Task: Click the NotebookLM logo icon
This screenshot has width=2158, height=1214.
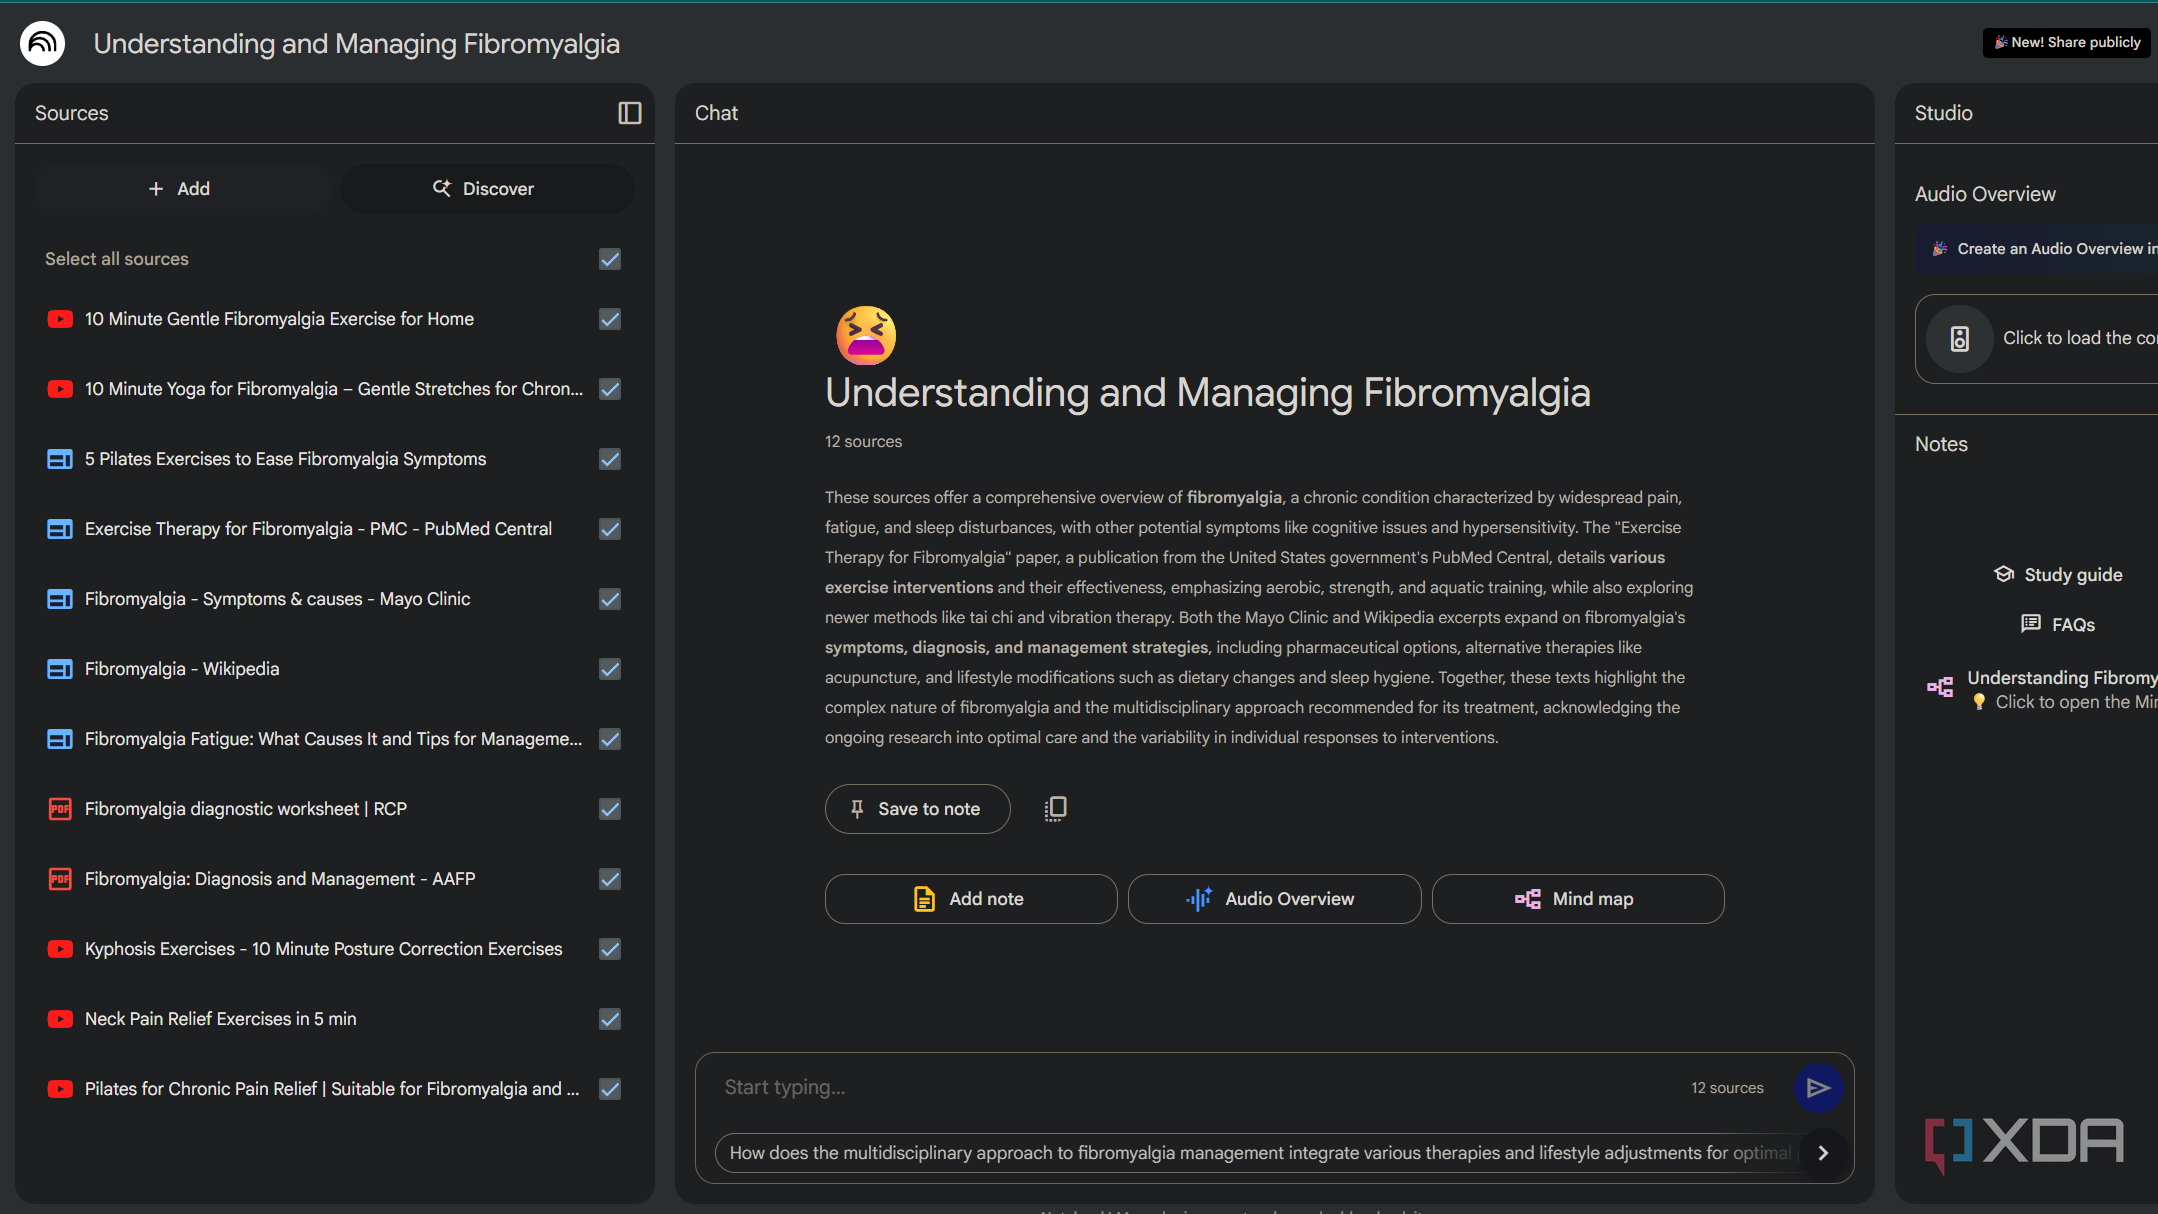Action: (42, 43)
